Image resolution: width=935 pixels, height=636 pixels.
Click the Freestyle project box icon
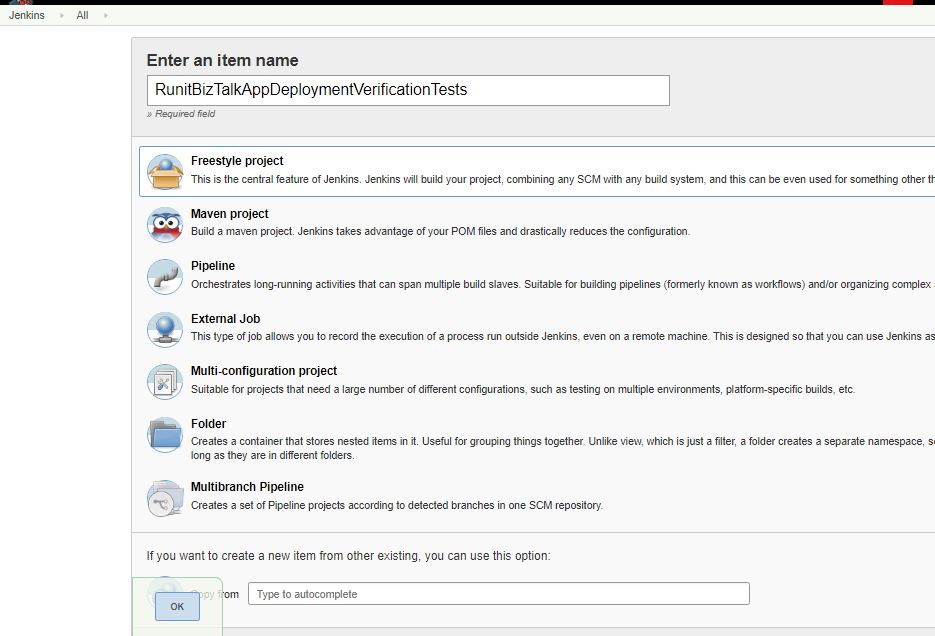tap(165, 172)
